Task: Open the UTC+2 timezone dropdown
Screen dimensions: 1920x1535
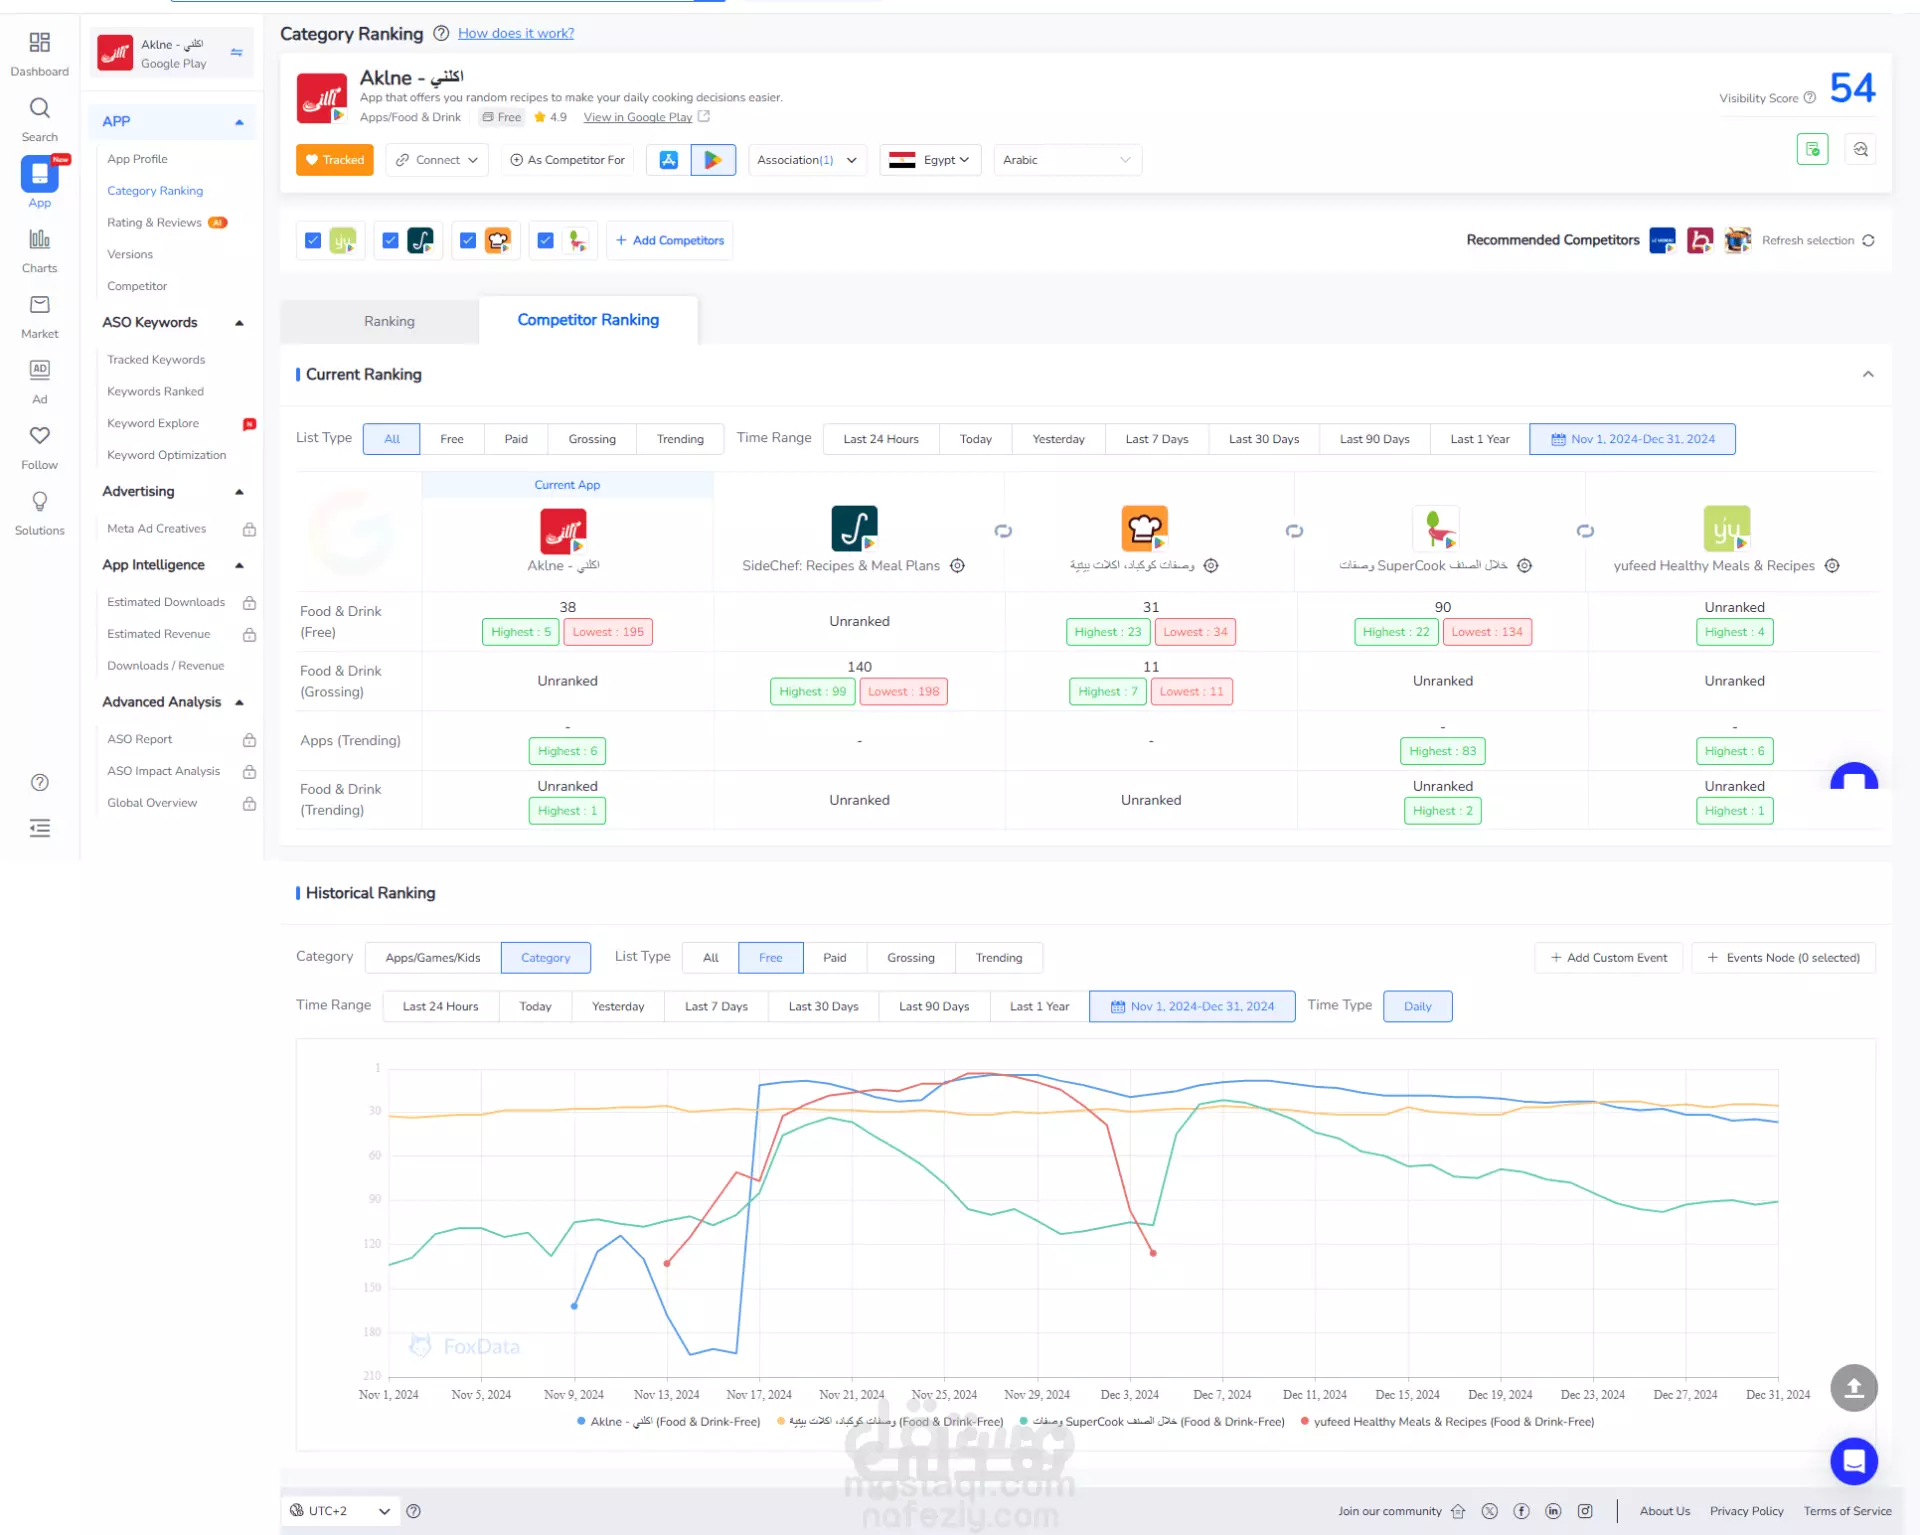Action: tap(340, 1511)
